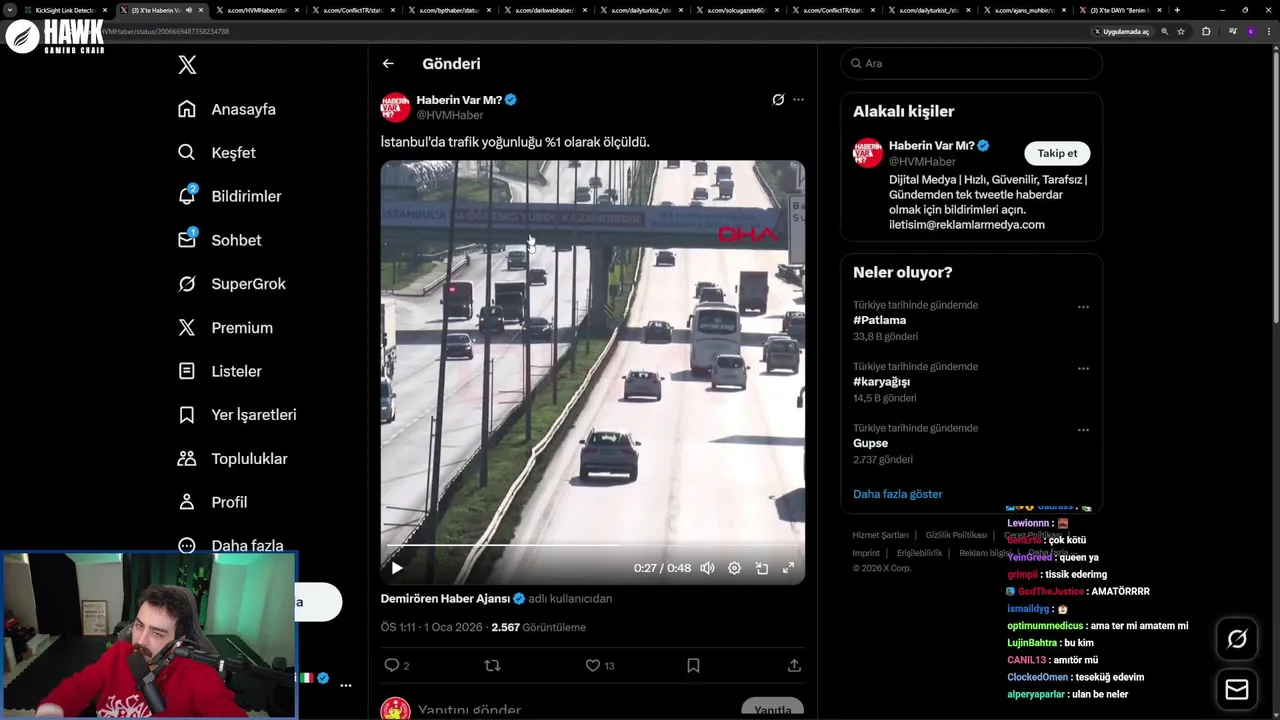The height and width of the screenshot is (720, 1280).
Task: Click the video progress bar
Action: pyautogui.click(x=592, y=546)
